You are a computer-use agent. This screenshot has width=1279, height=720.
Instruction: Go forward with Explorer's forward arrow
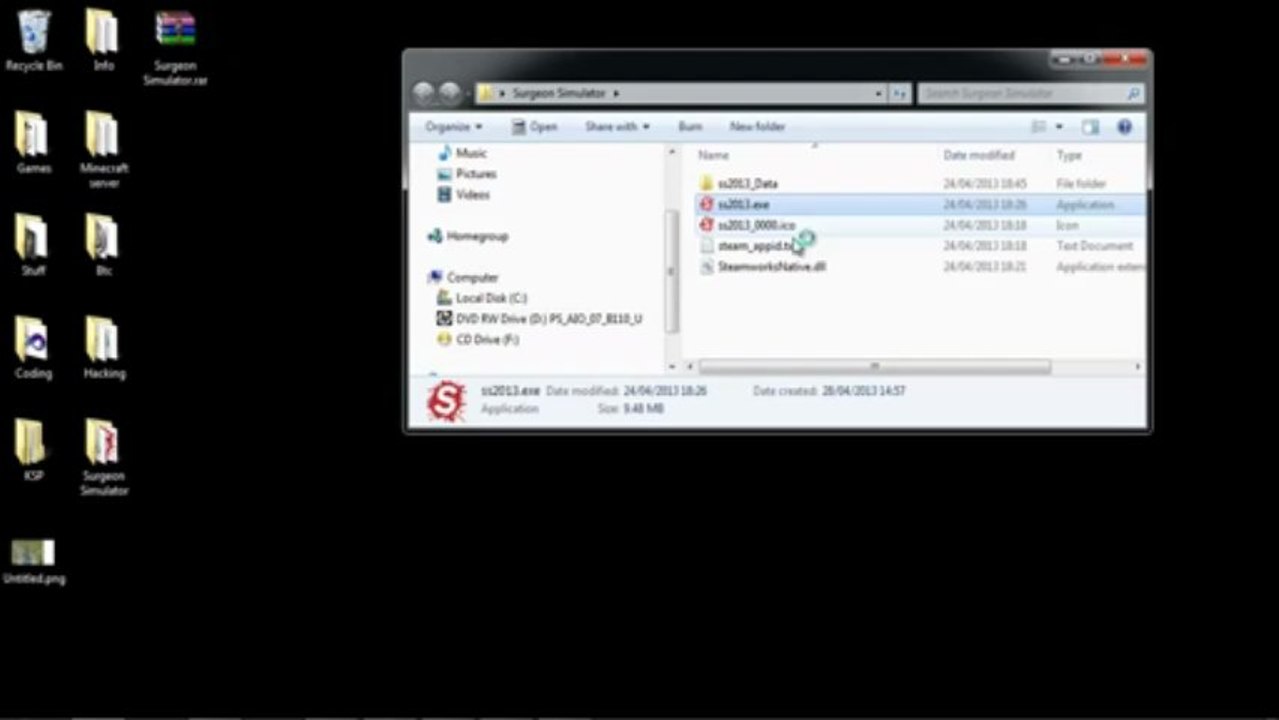click(450, 93)
